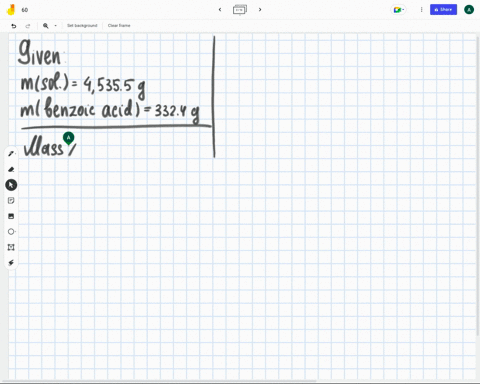Select the Pen tool

click(x=11, y=154)
